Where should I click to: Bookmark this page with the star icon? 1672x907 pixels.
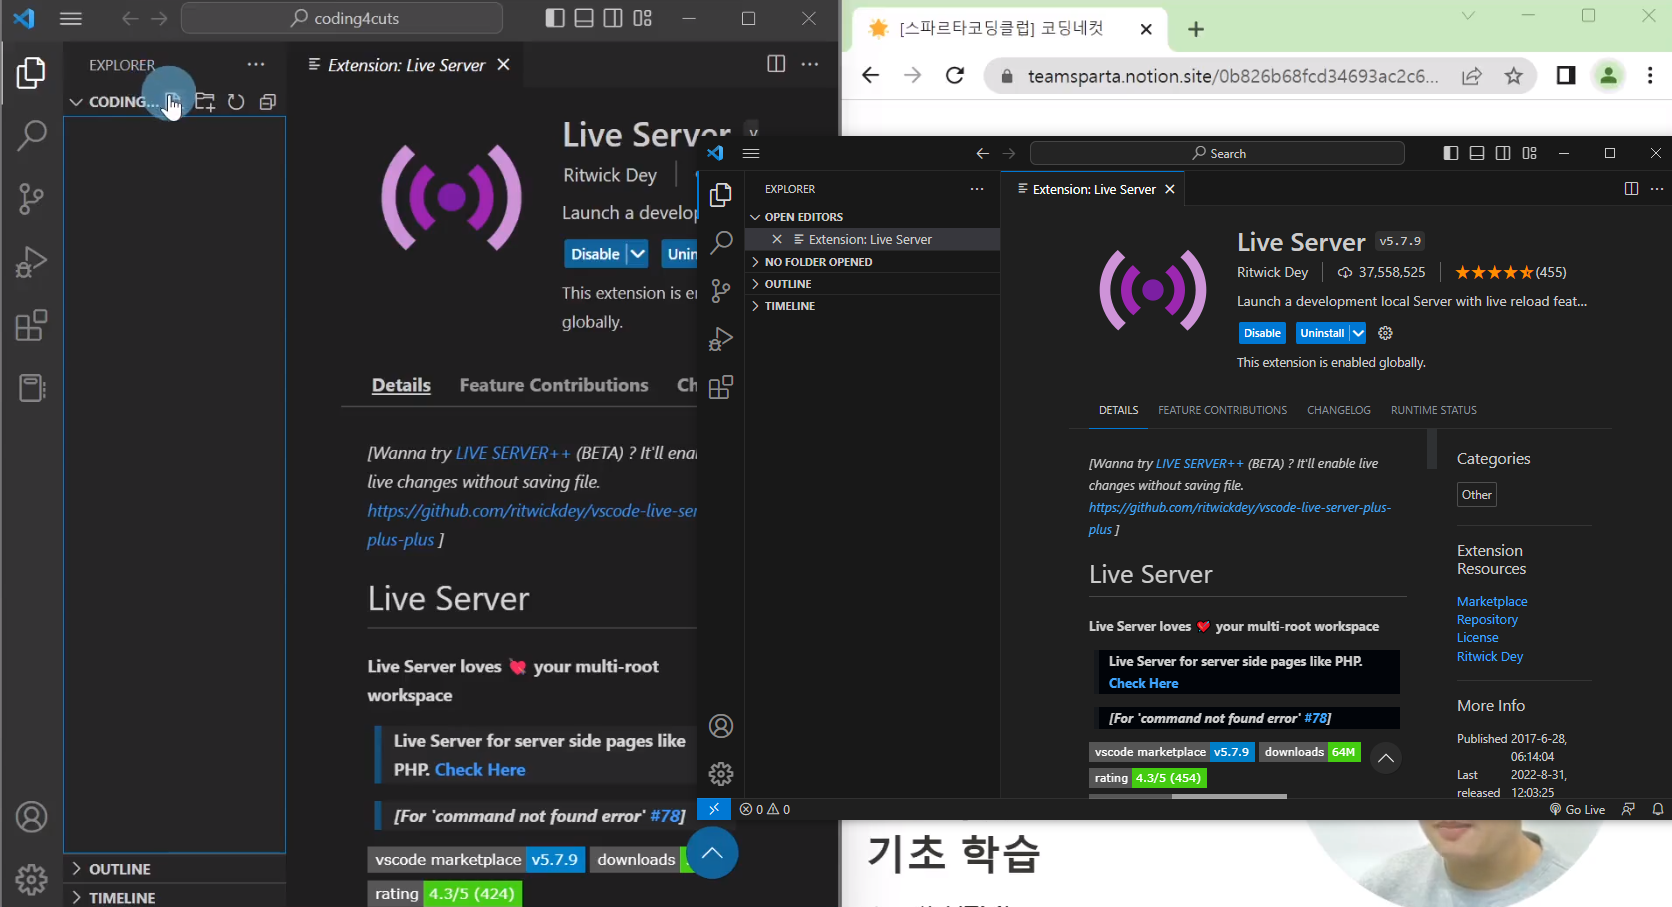(1514, 76)
